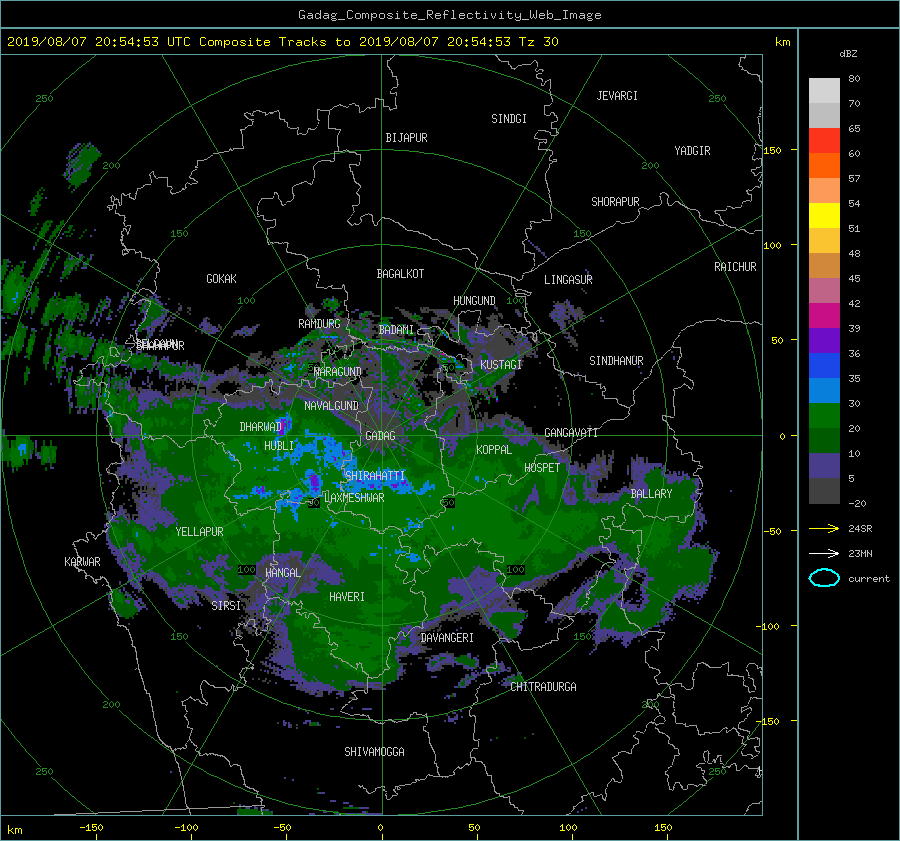Viewport: 900px width, 841px height.
Task: Click the KOPPAL city label
Action: pyautogui.click(x=494, y=449)
